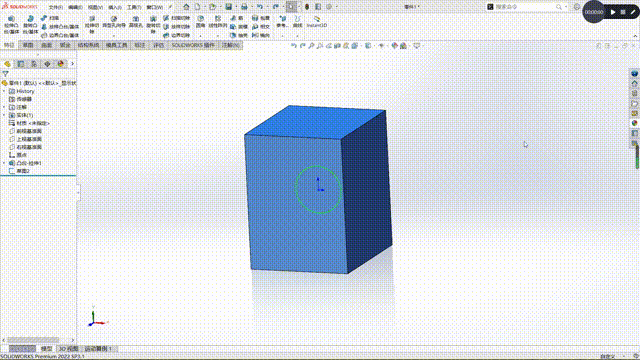
Task: Toggle the Instant3D mode on the ribbon
Action: coord(317,22)
